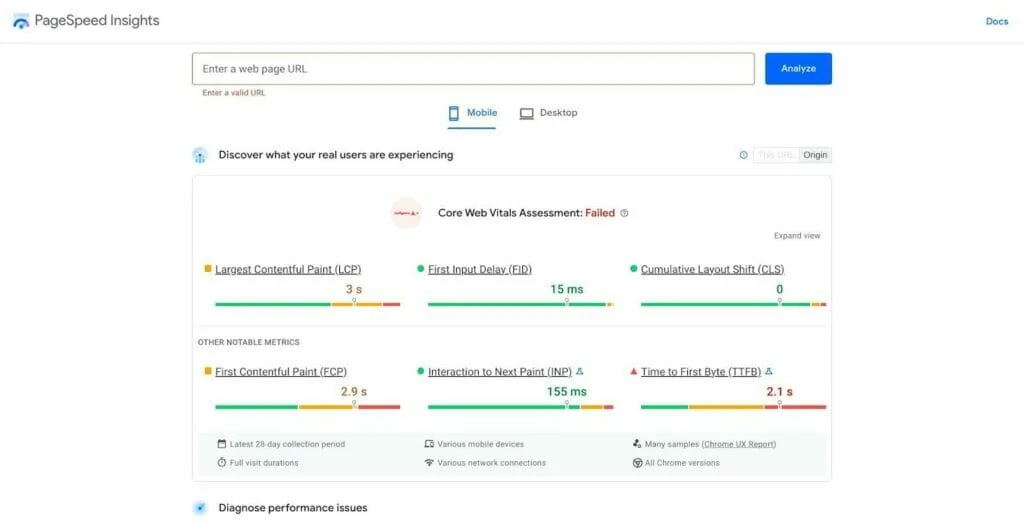Open Interaction to Next Paint (INP) link
Viewport: 1024px width, 529px height.
click(x=500, y=372)
